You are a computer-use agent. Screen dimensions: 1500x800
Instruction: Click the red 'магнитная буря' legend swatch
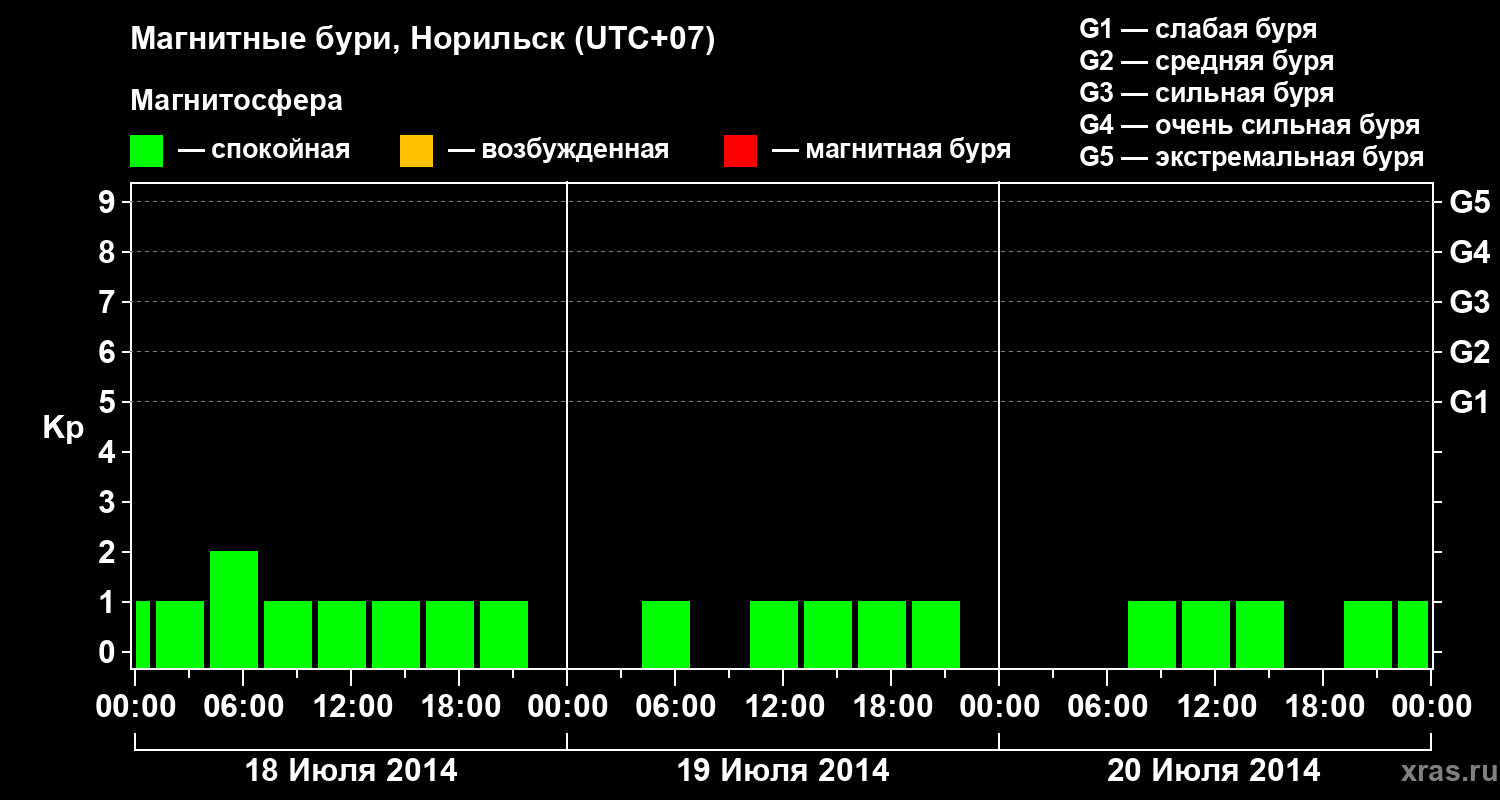click(x=740, y=151)
